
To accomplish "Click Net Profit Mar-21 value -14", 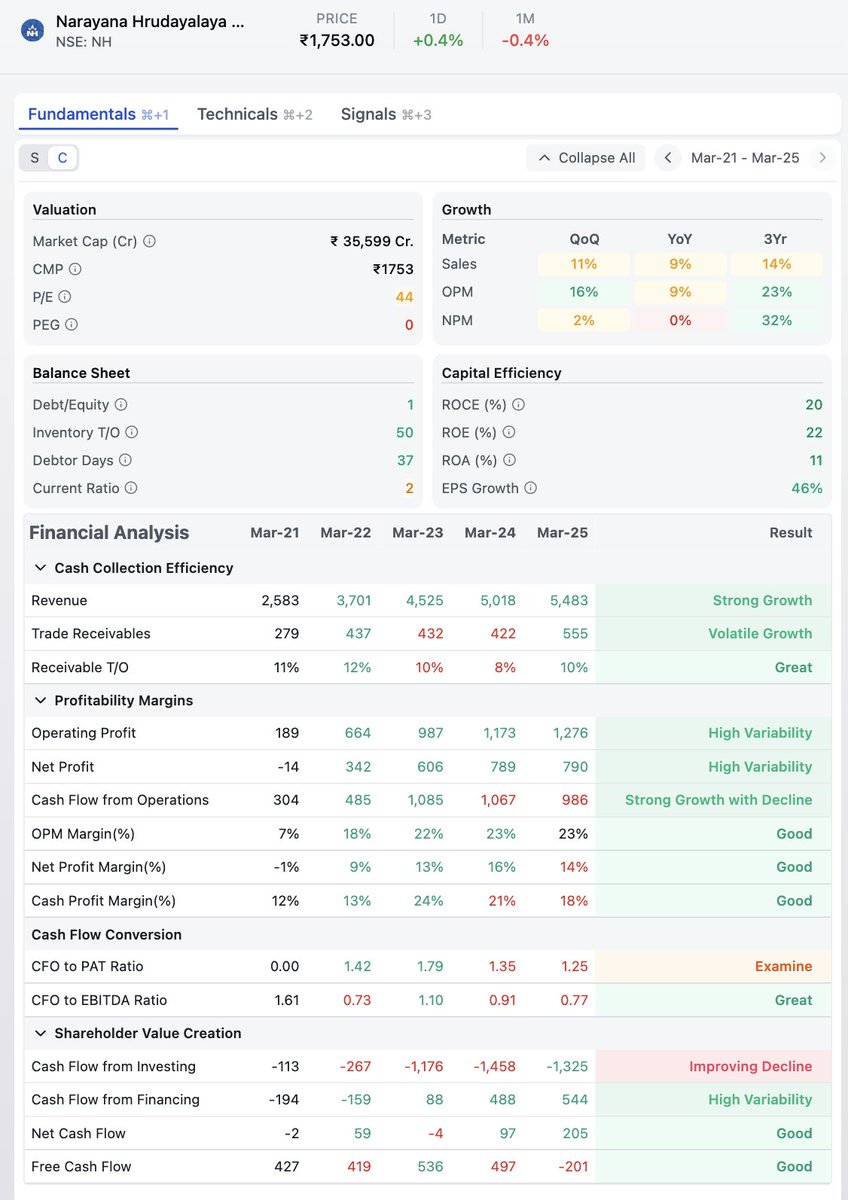I will (x=287, y=767).
